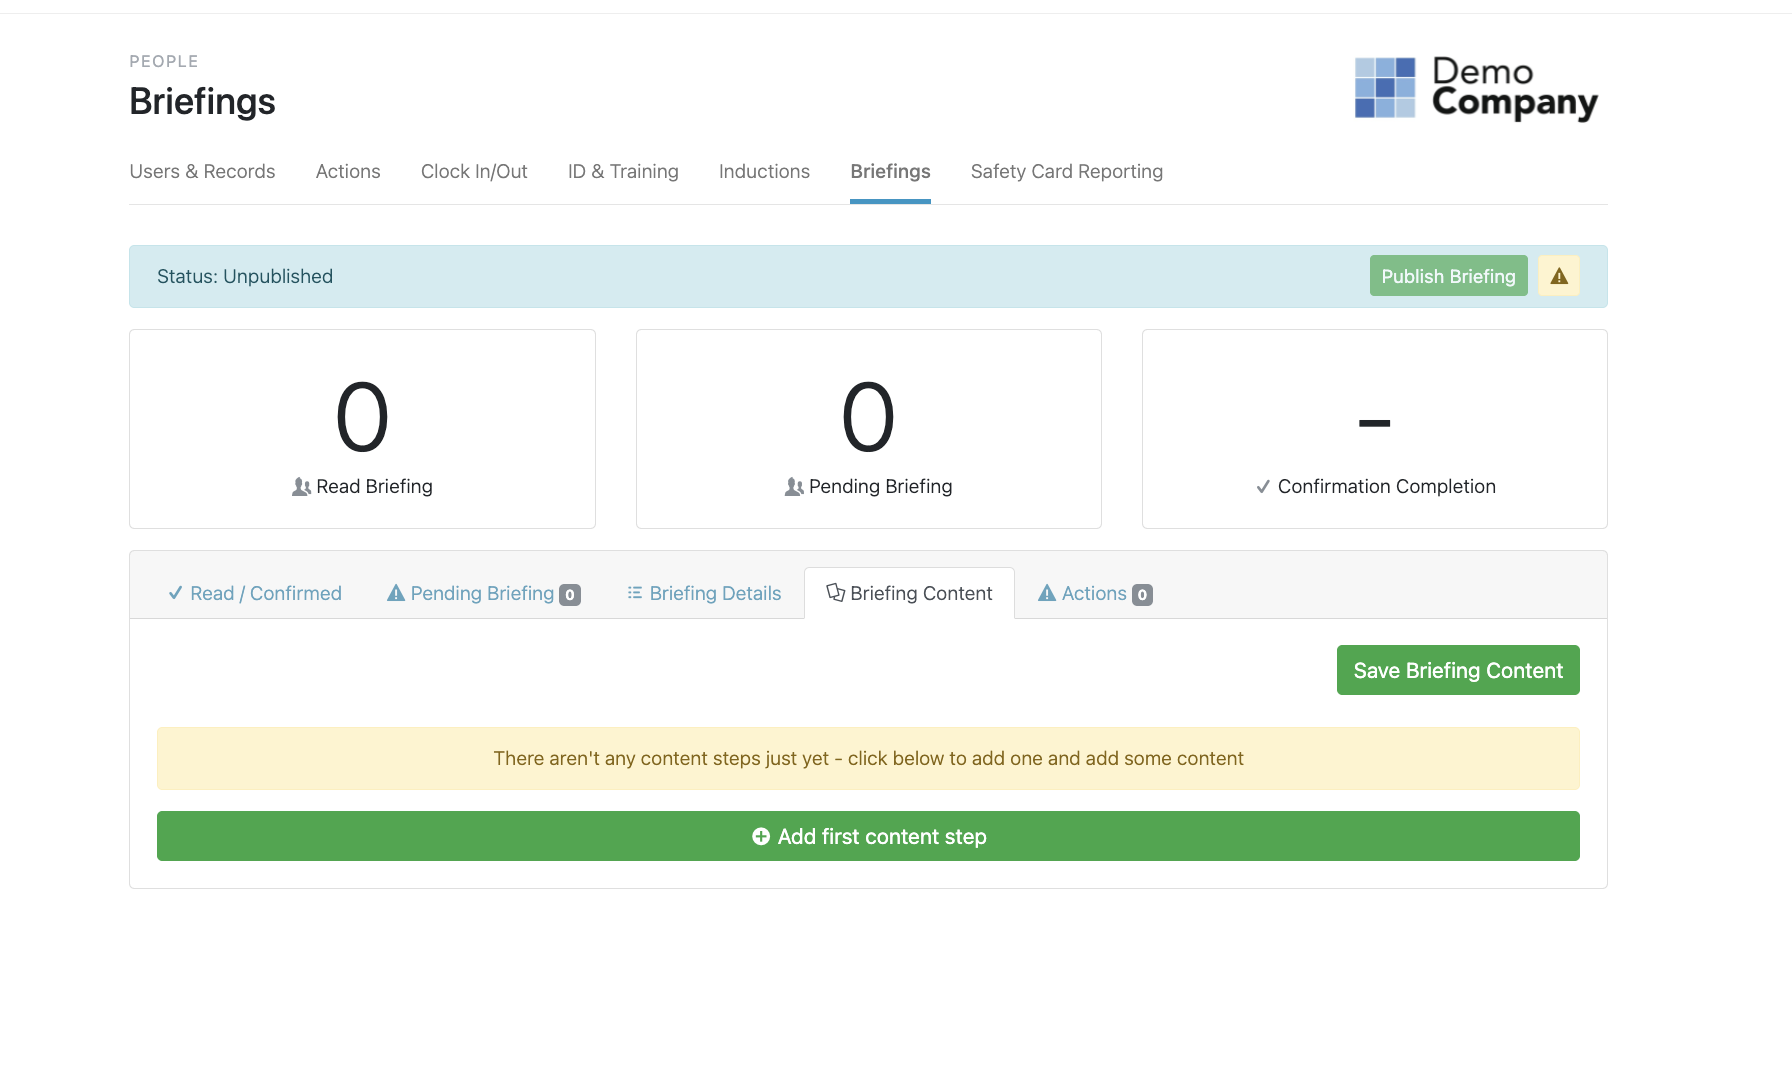Click the yellow warning triangle icon
The height and width of the screenshot is (1082, 1792).
pos(1558,276)
